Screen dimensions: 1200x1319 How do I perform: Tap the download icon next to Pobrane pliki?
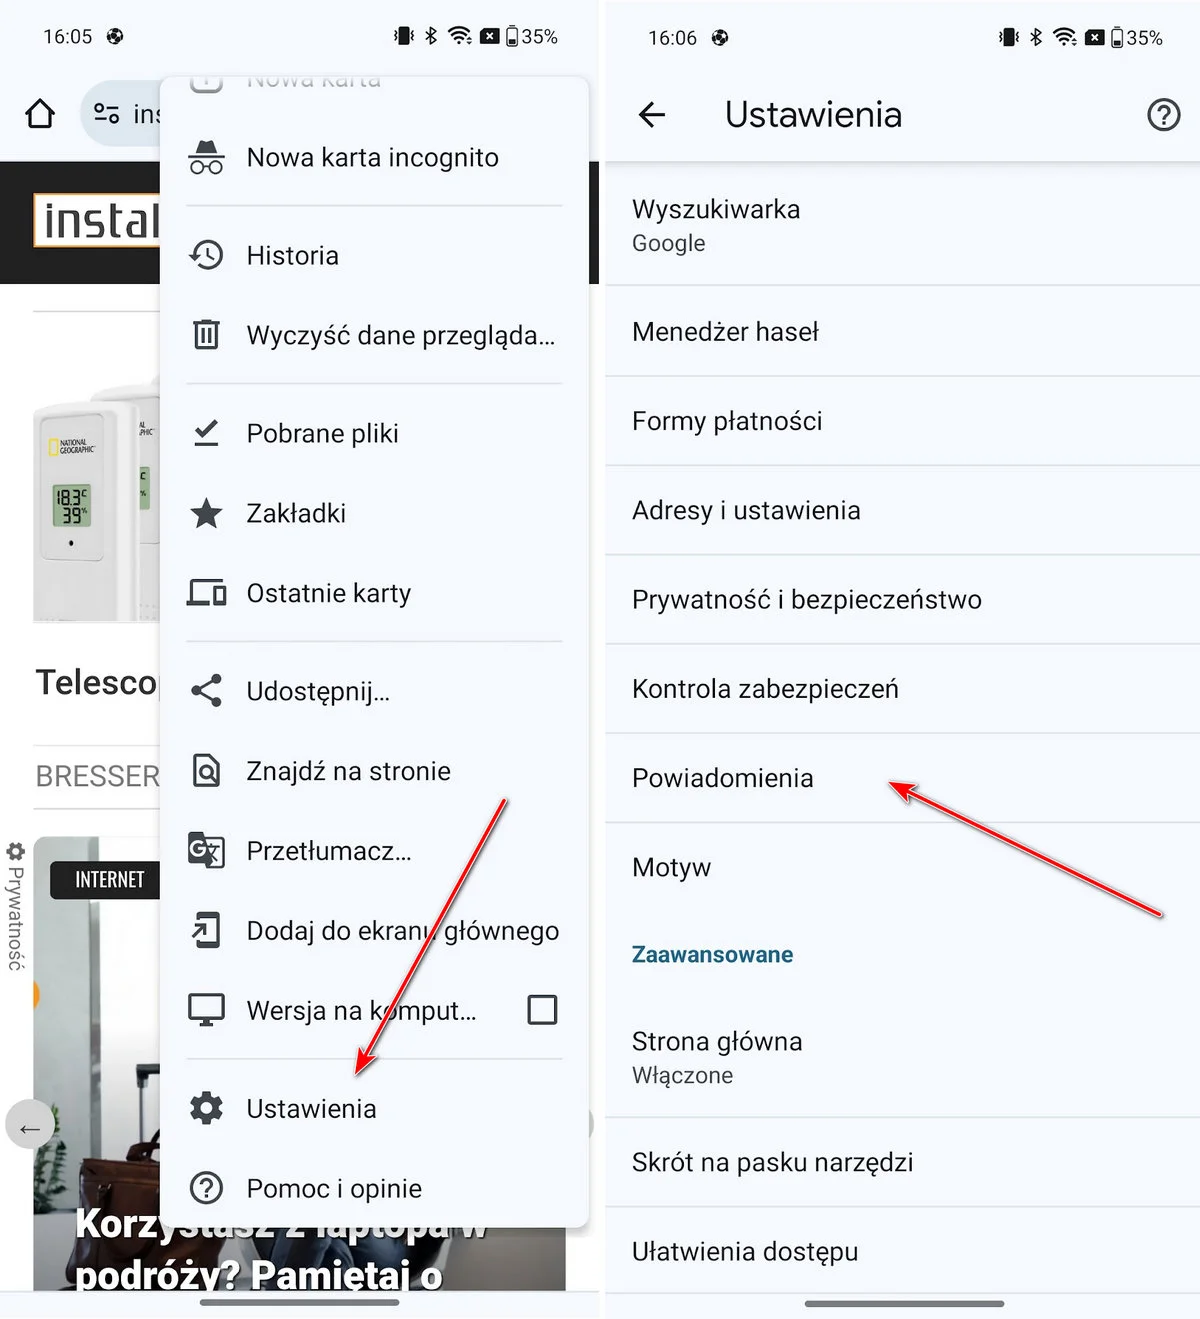(x=206, y=433)
